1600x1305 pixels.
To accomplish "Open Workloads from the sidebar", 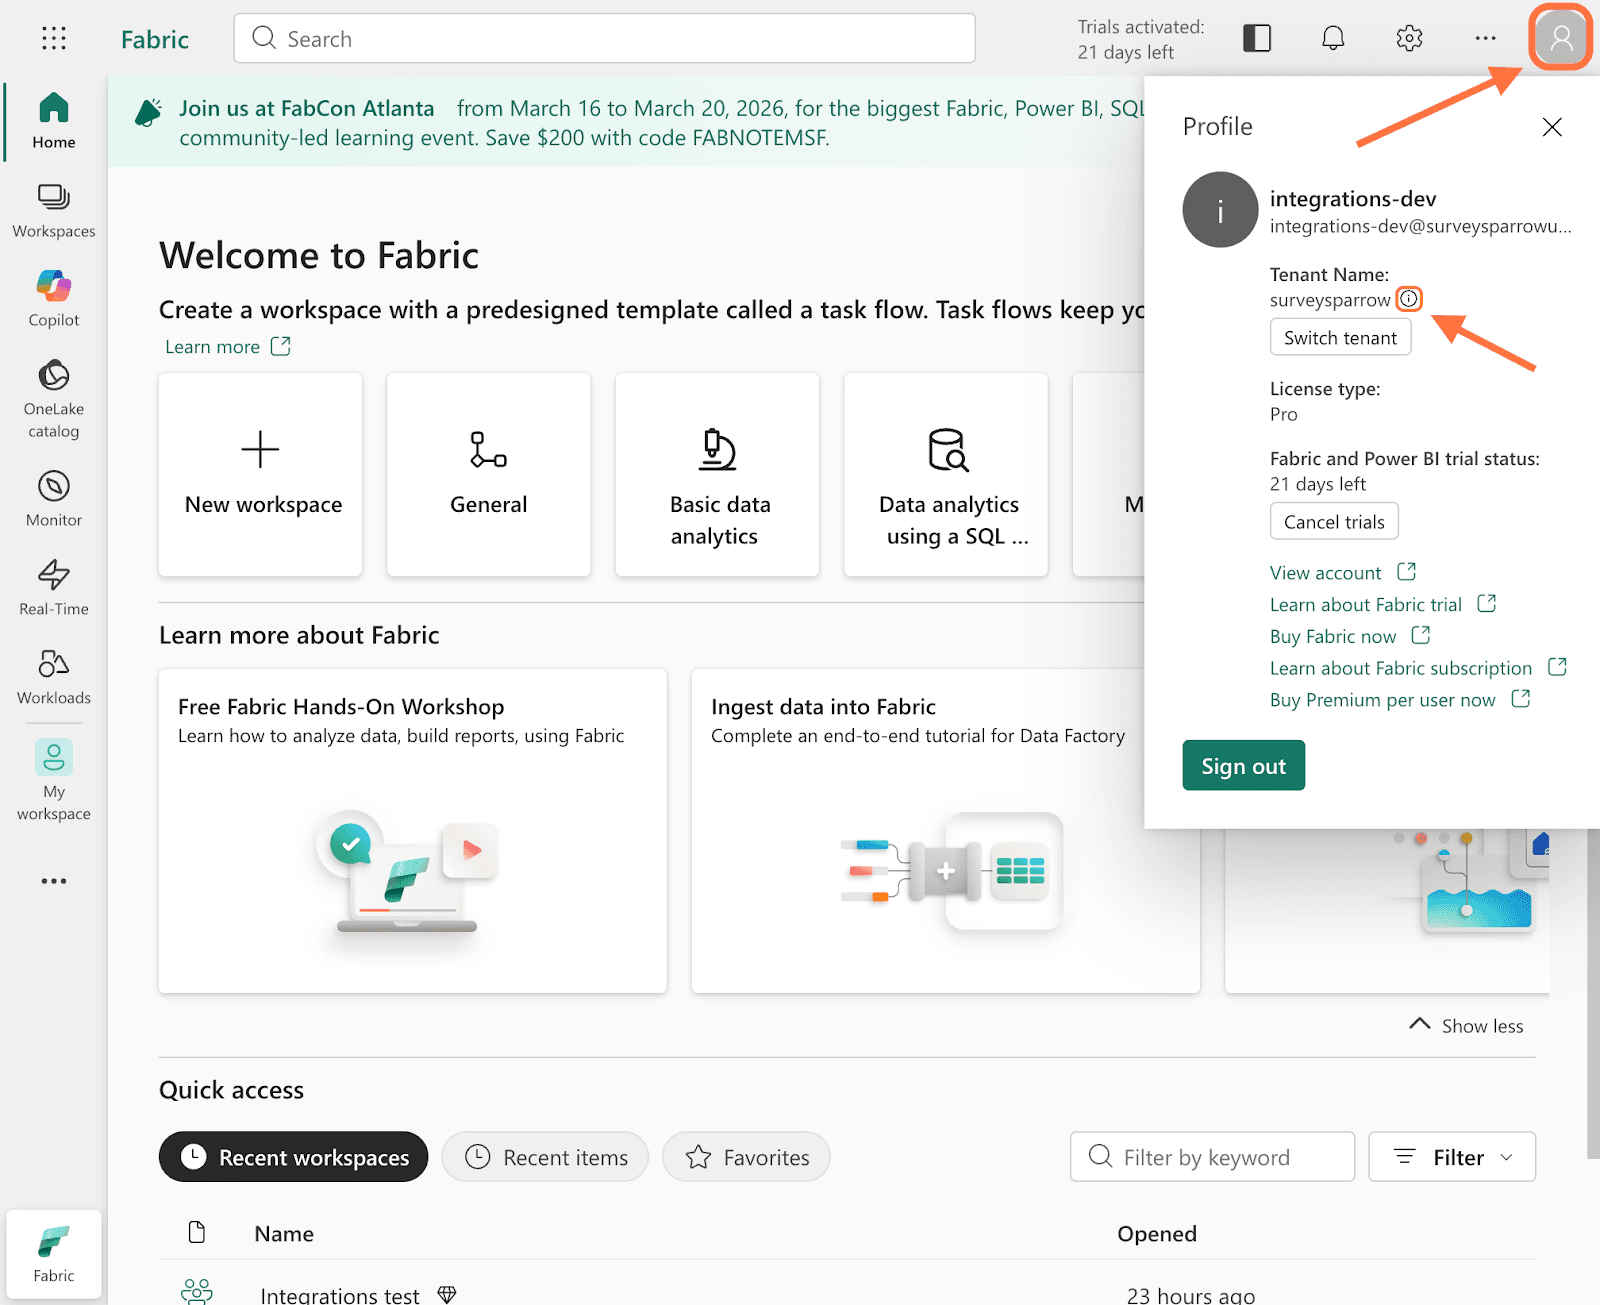I will point(54,676).
